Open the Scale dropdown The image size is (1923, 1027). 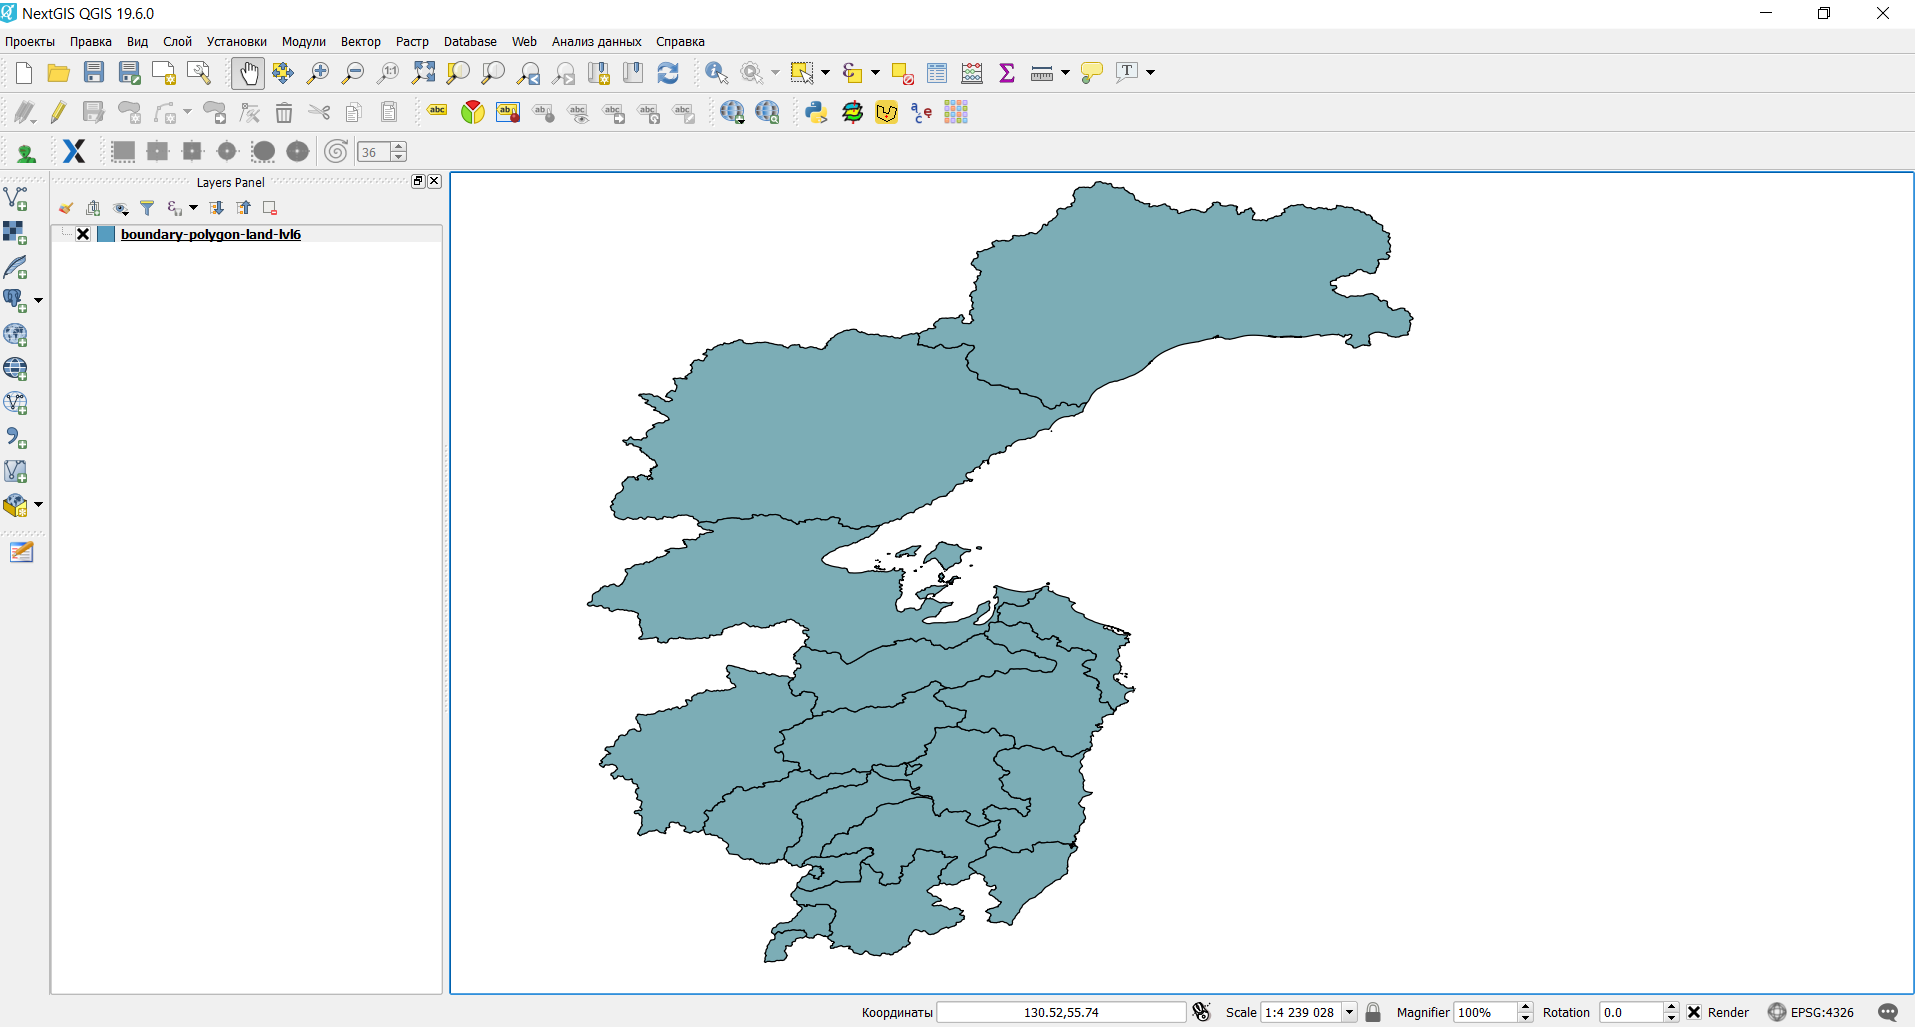coord(1349,1012)
